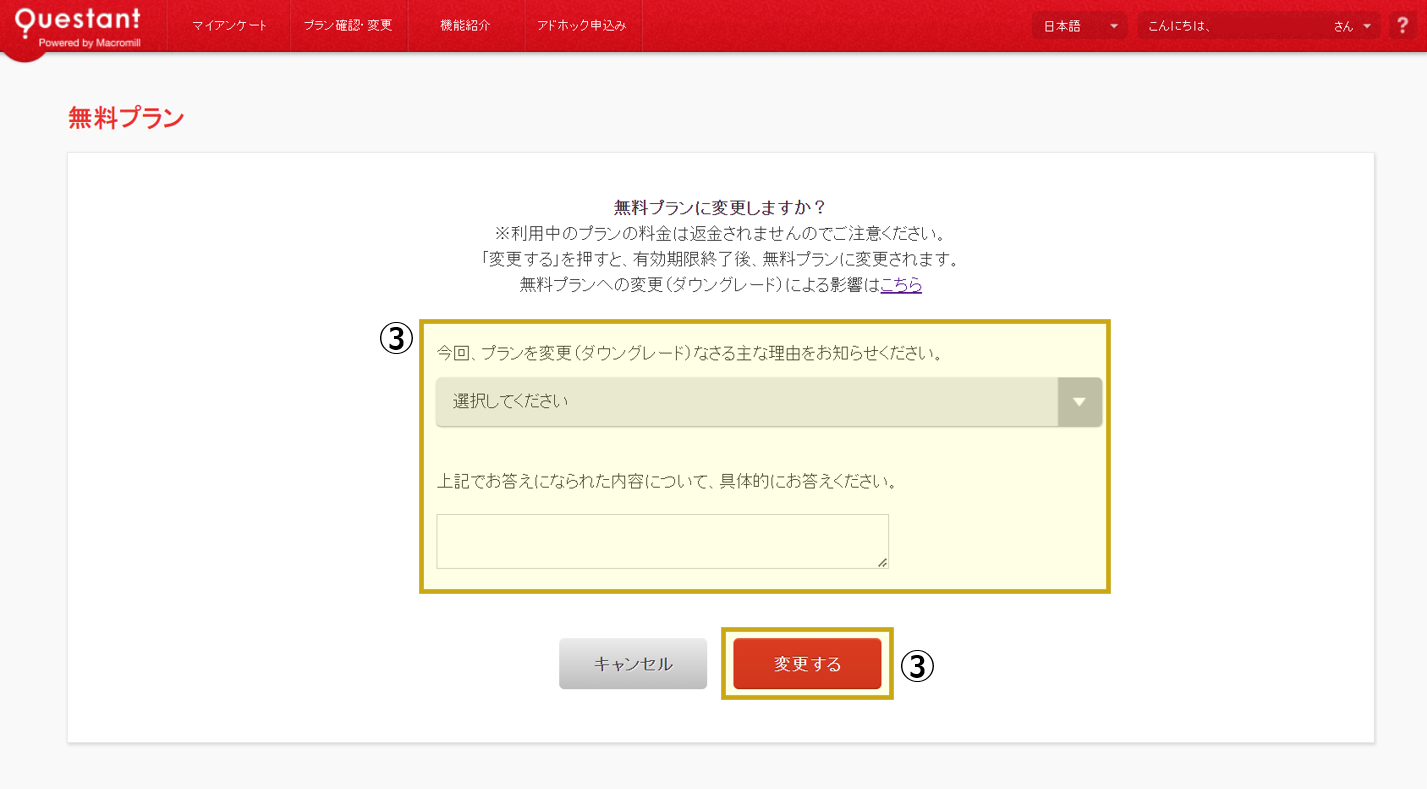Click the キャンセル button

click(x=633, y=664)
